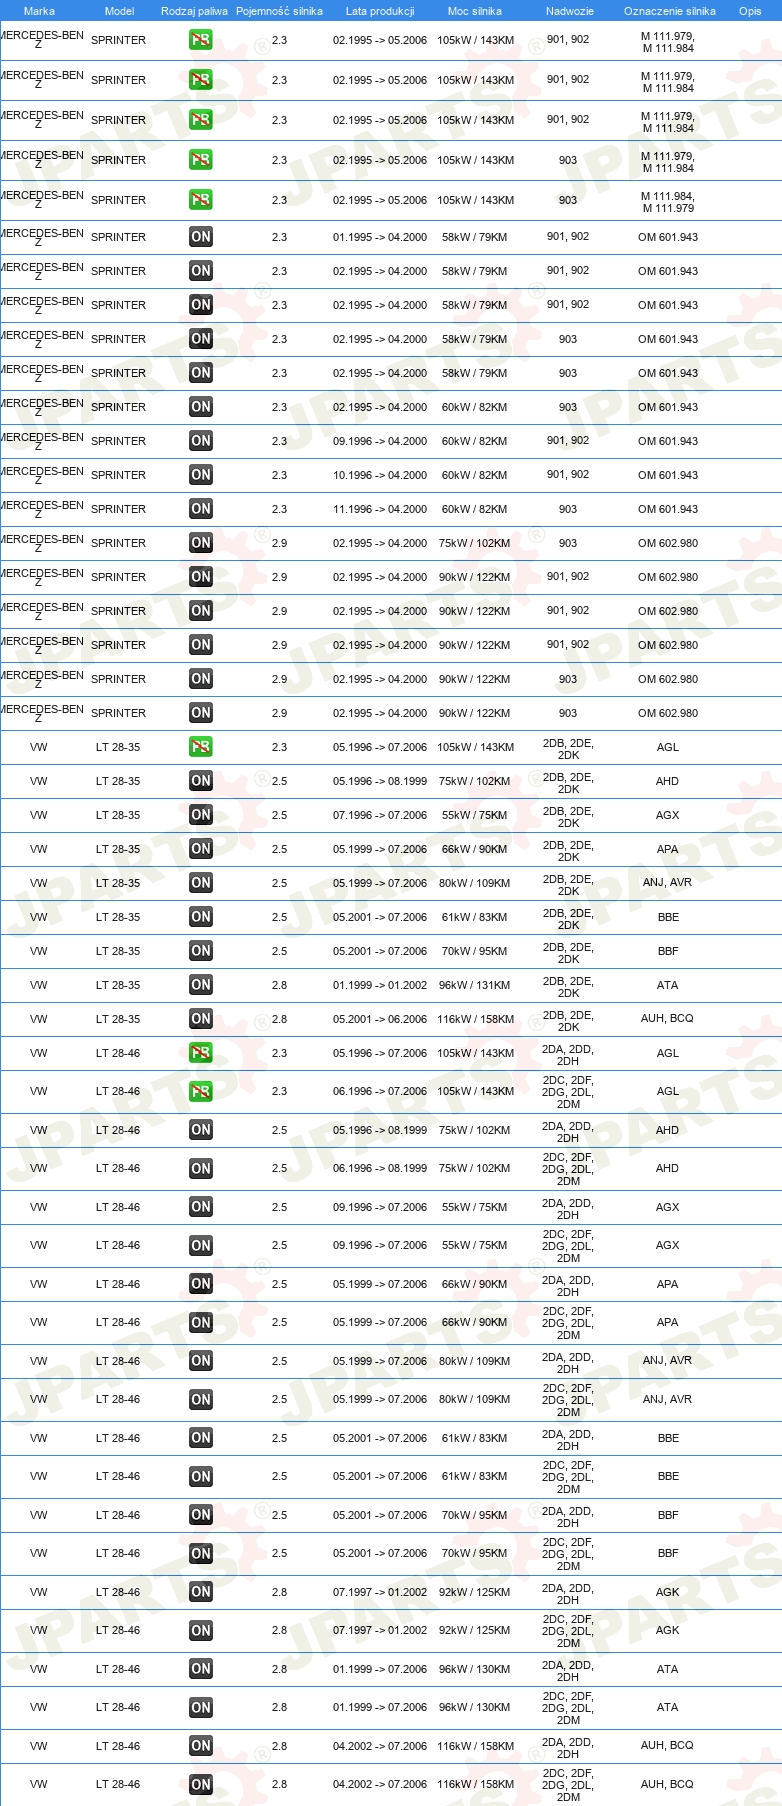The image size is (782, 1806).
Task: Click the Marka column header
Action: 39,11
